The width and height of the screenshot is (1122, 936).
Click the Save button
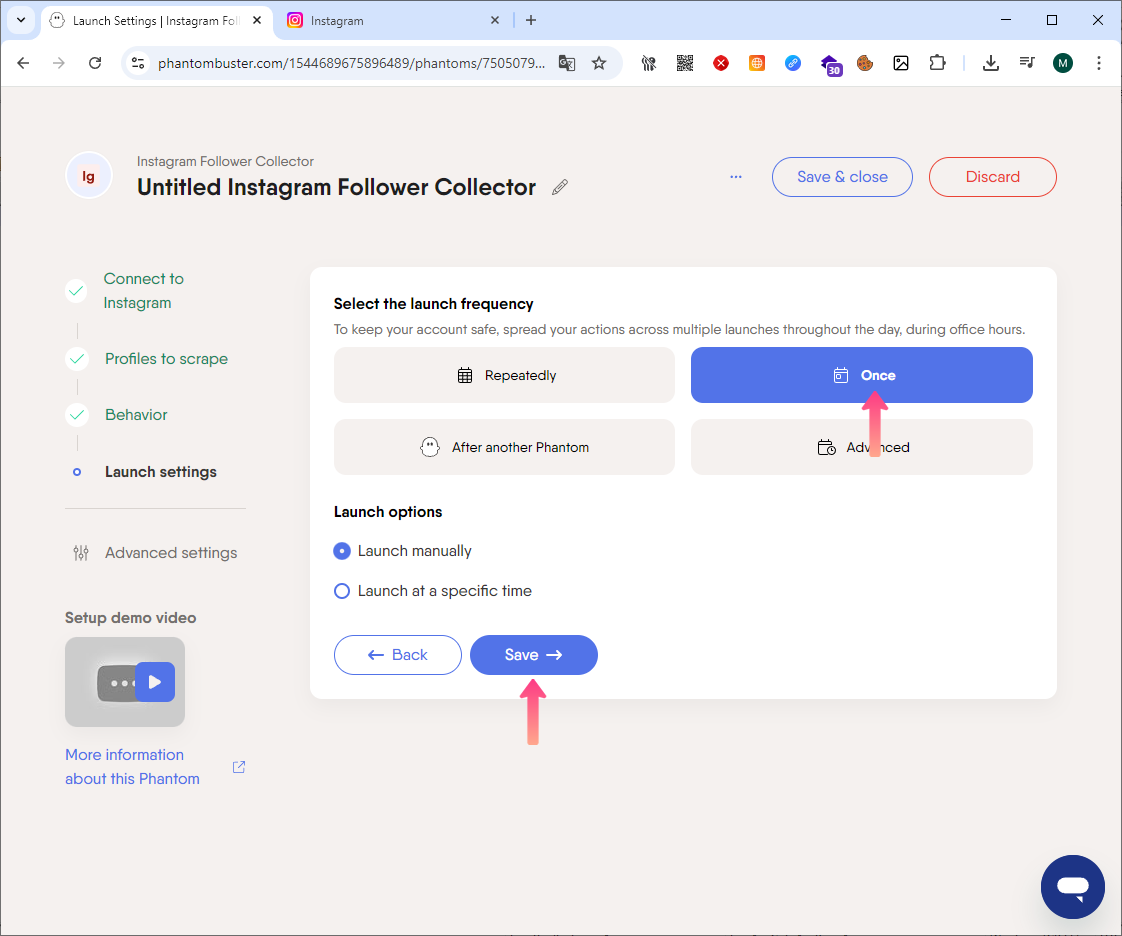(534, 655)
